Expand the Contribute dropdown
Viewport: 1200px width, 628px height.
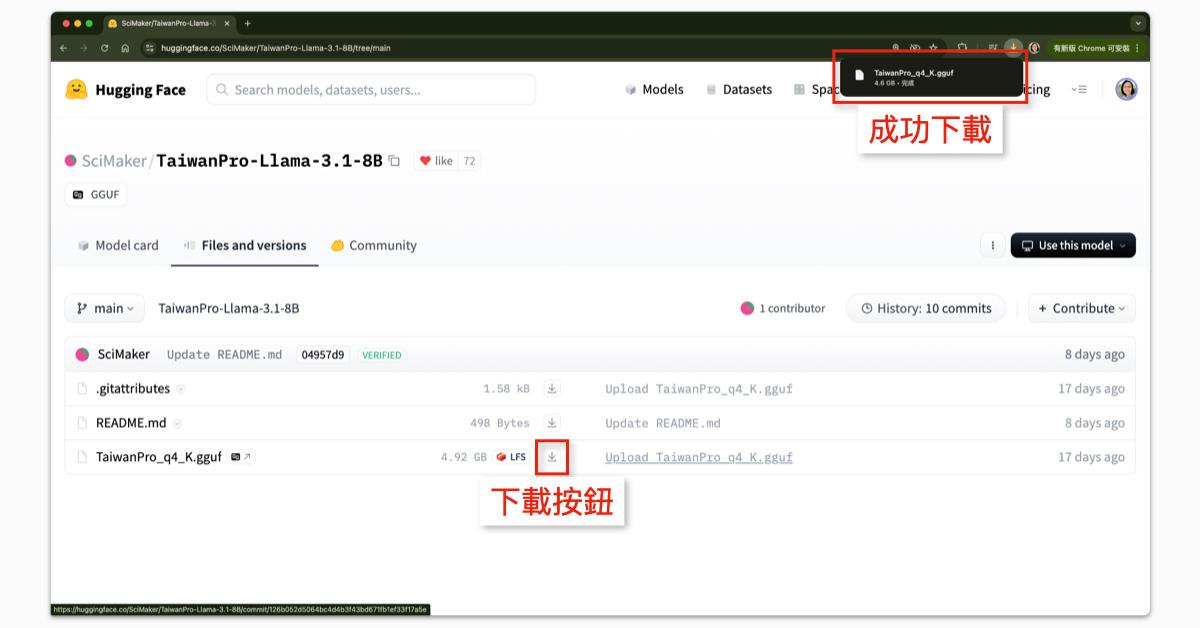click(x=1082, y=308)
